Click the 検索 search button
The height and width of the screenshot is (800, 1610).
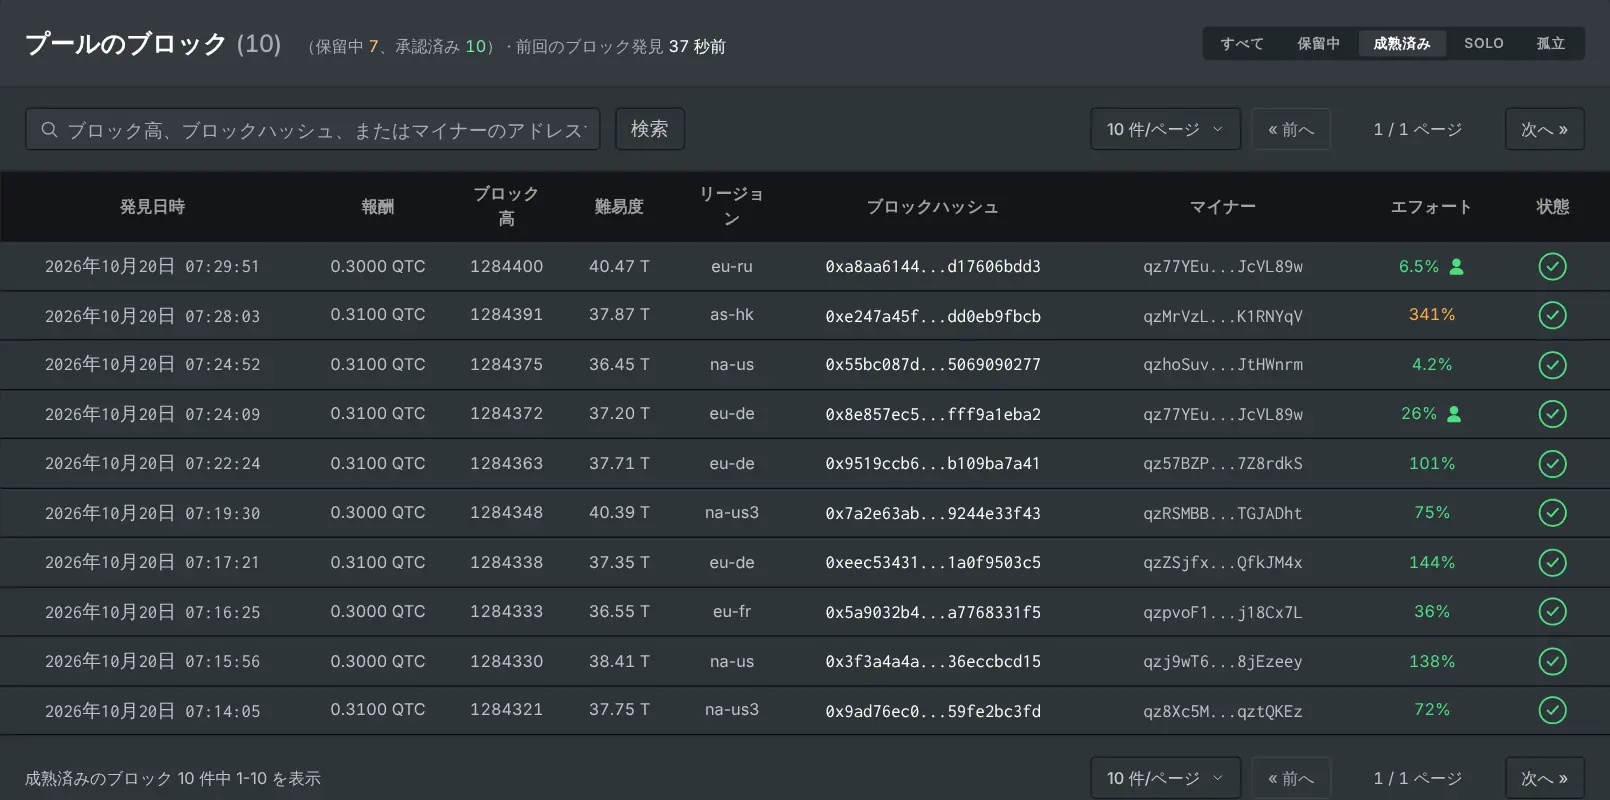tap(650, 129)
